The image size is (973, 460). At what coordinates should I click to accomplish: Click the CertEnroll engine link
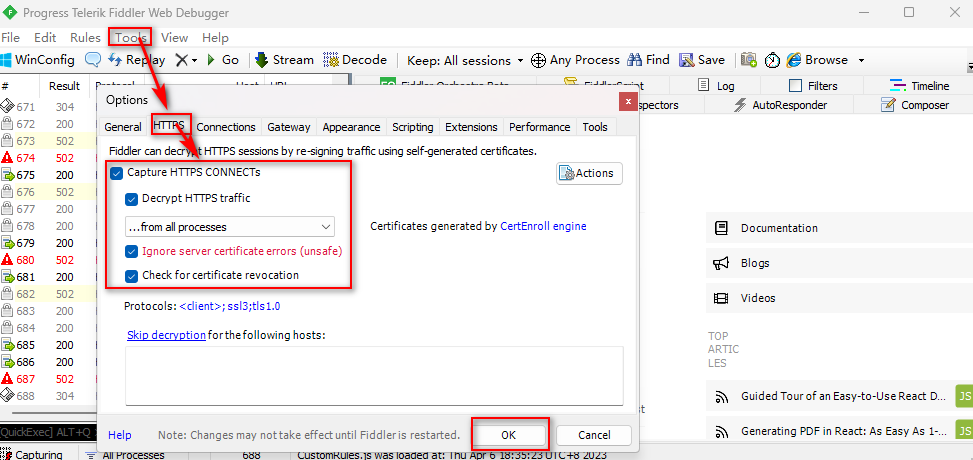[543, 227]
